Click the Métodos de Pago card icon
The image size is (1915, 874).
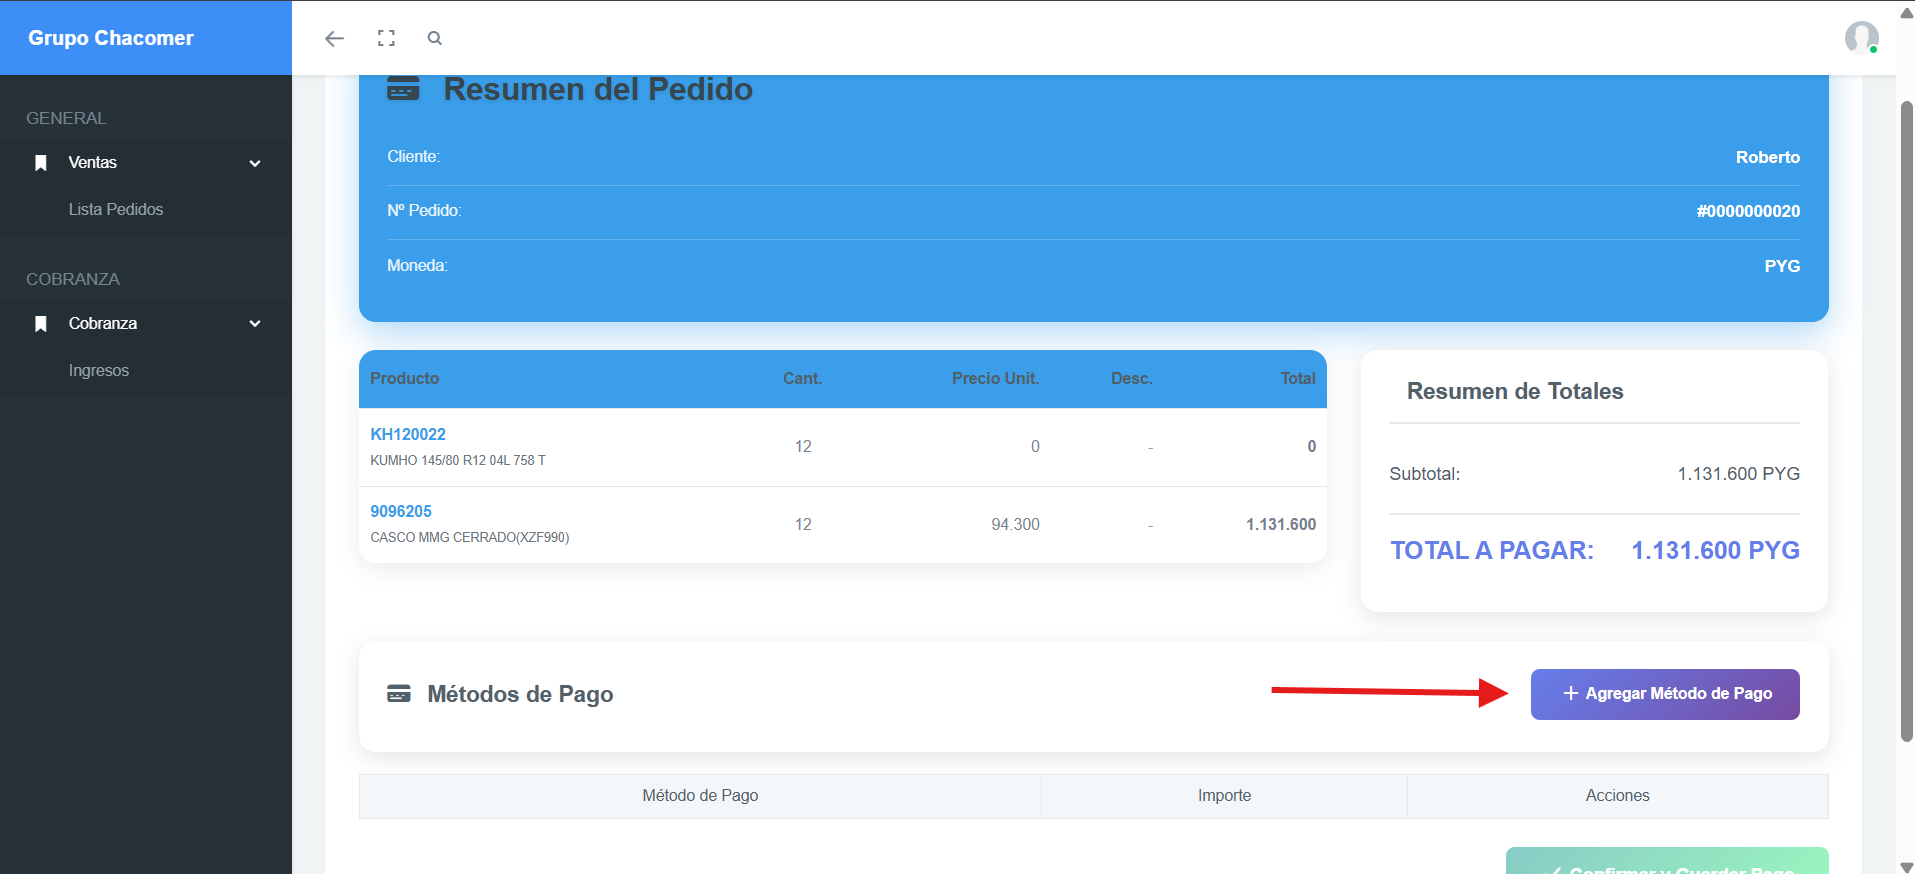coord(399,694)
